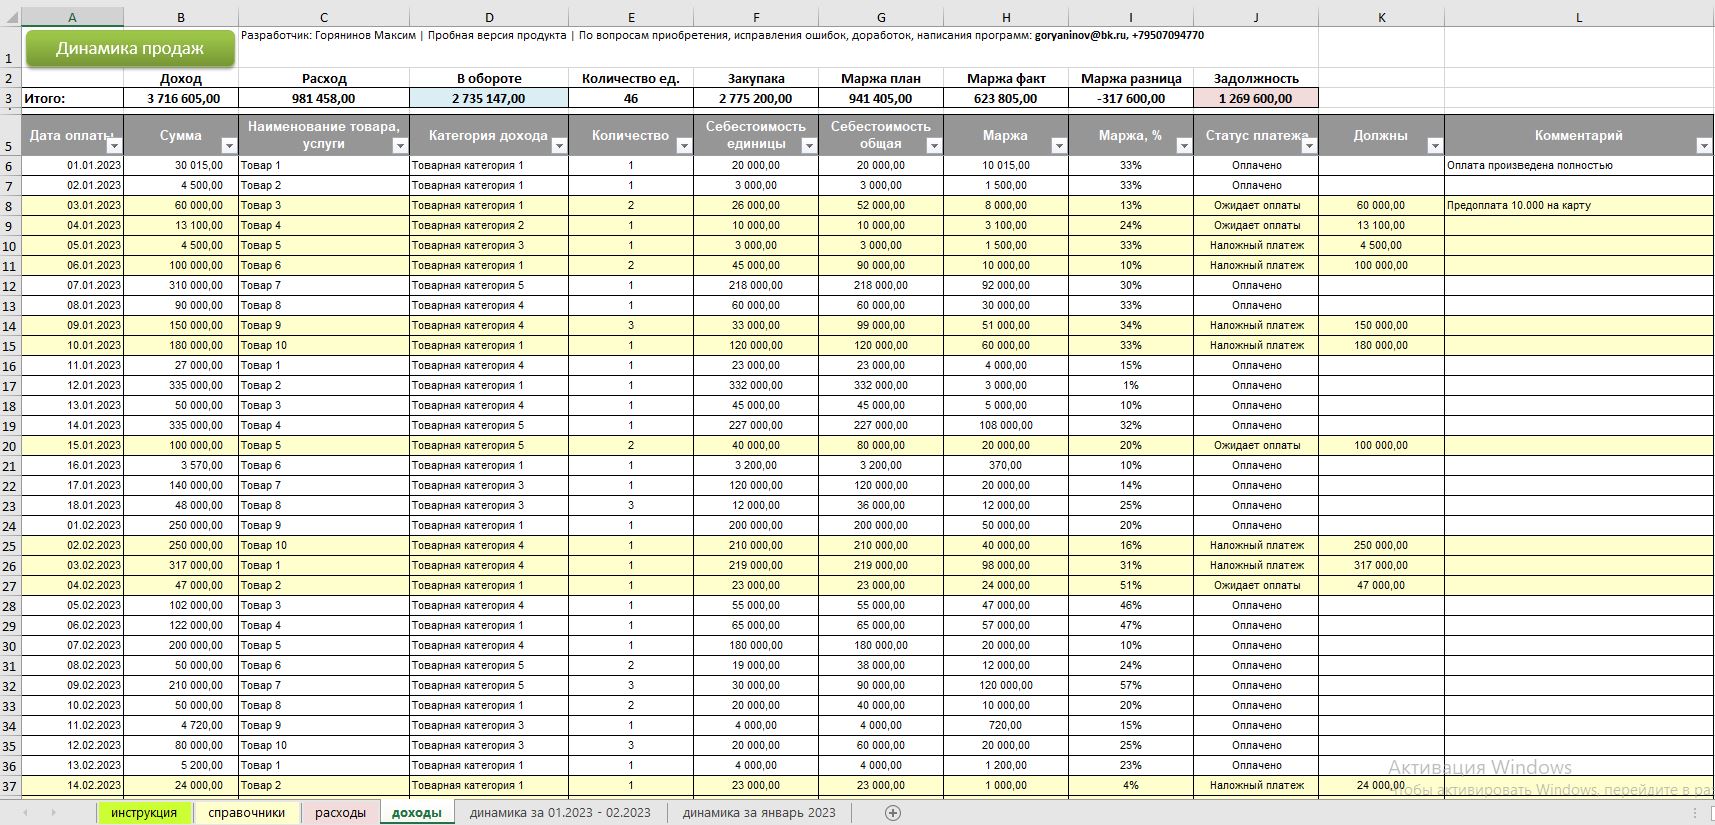This screenshot has height=825, width=1715.
Task: Click the unit cost cell 332 000,00
Action: coord(756,385)
